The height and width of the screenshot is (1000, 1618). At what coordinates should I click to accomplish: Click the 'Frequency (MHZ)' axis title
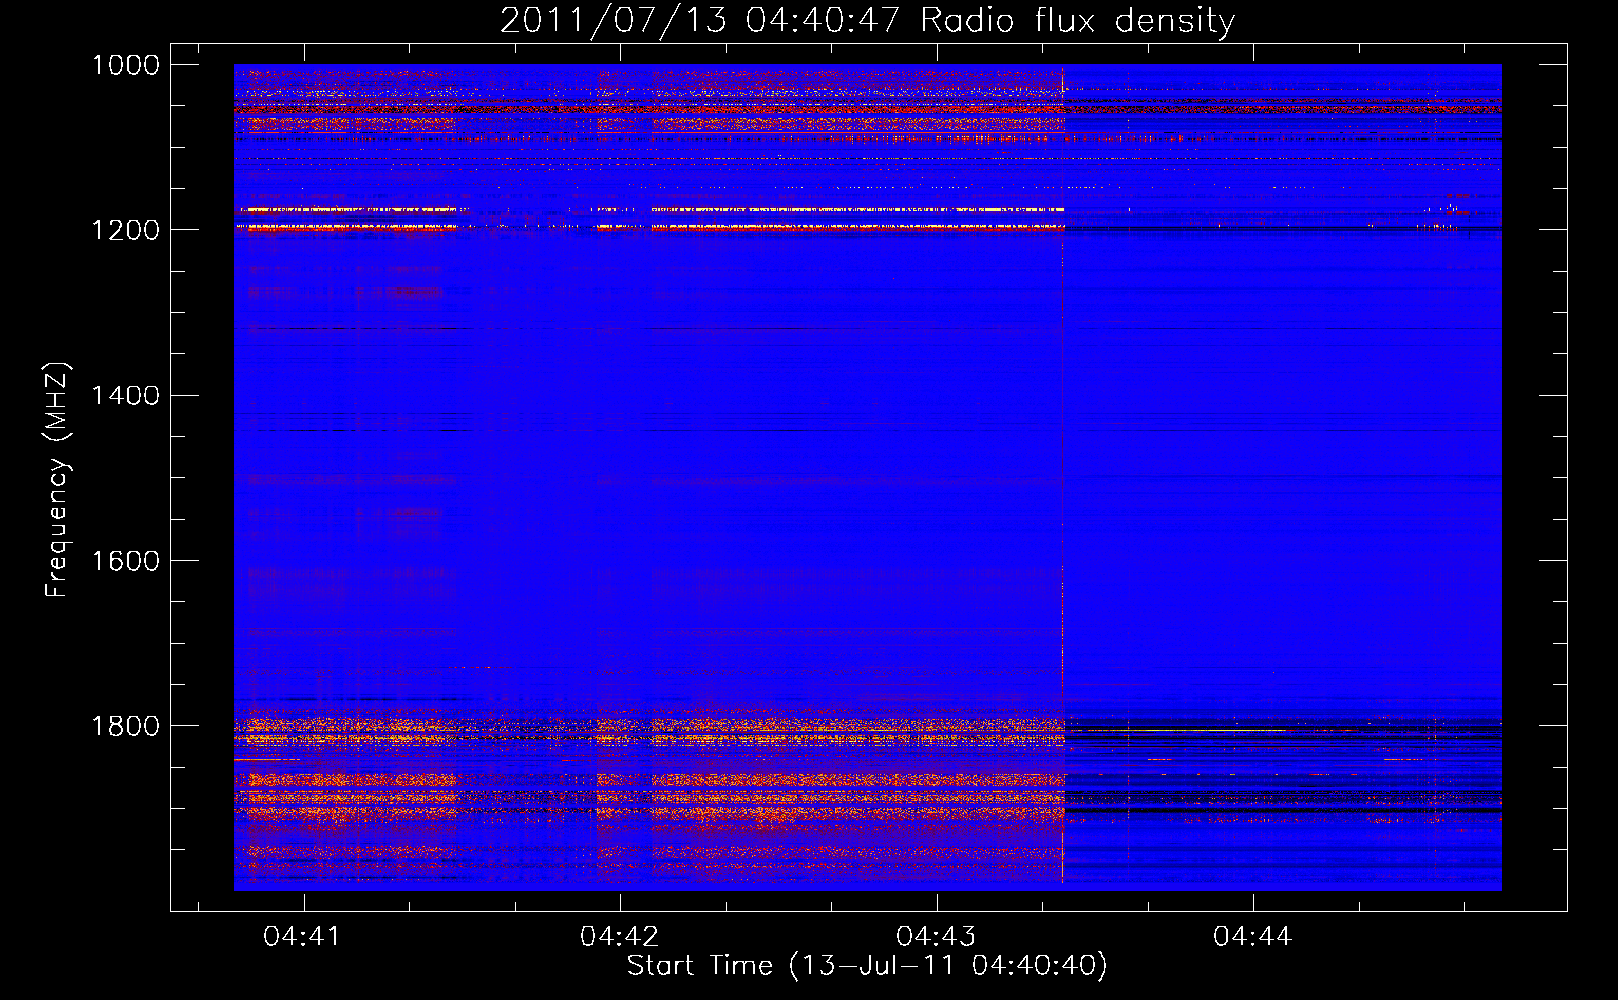pyautogui.click(x=58, y=480)
